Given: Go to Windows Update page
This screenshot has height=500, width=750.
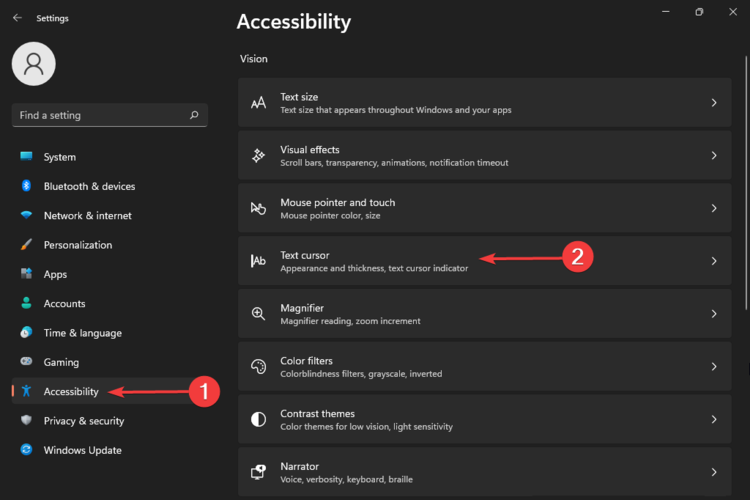Looking at the screenshot, I should 82,450.
